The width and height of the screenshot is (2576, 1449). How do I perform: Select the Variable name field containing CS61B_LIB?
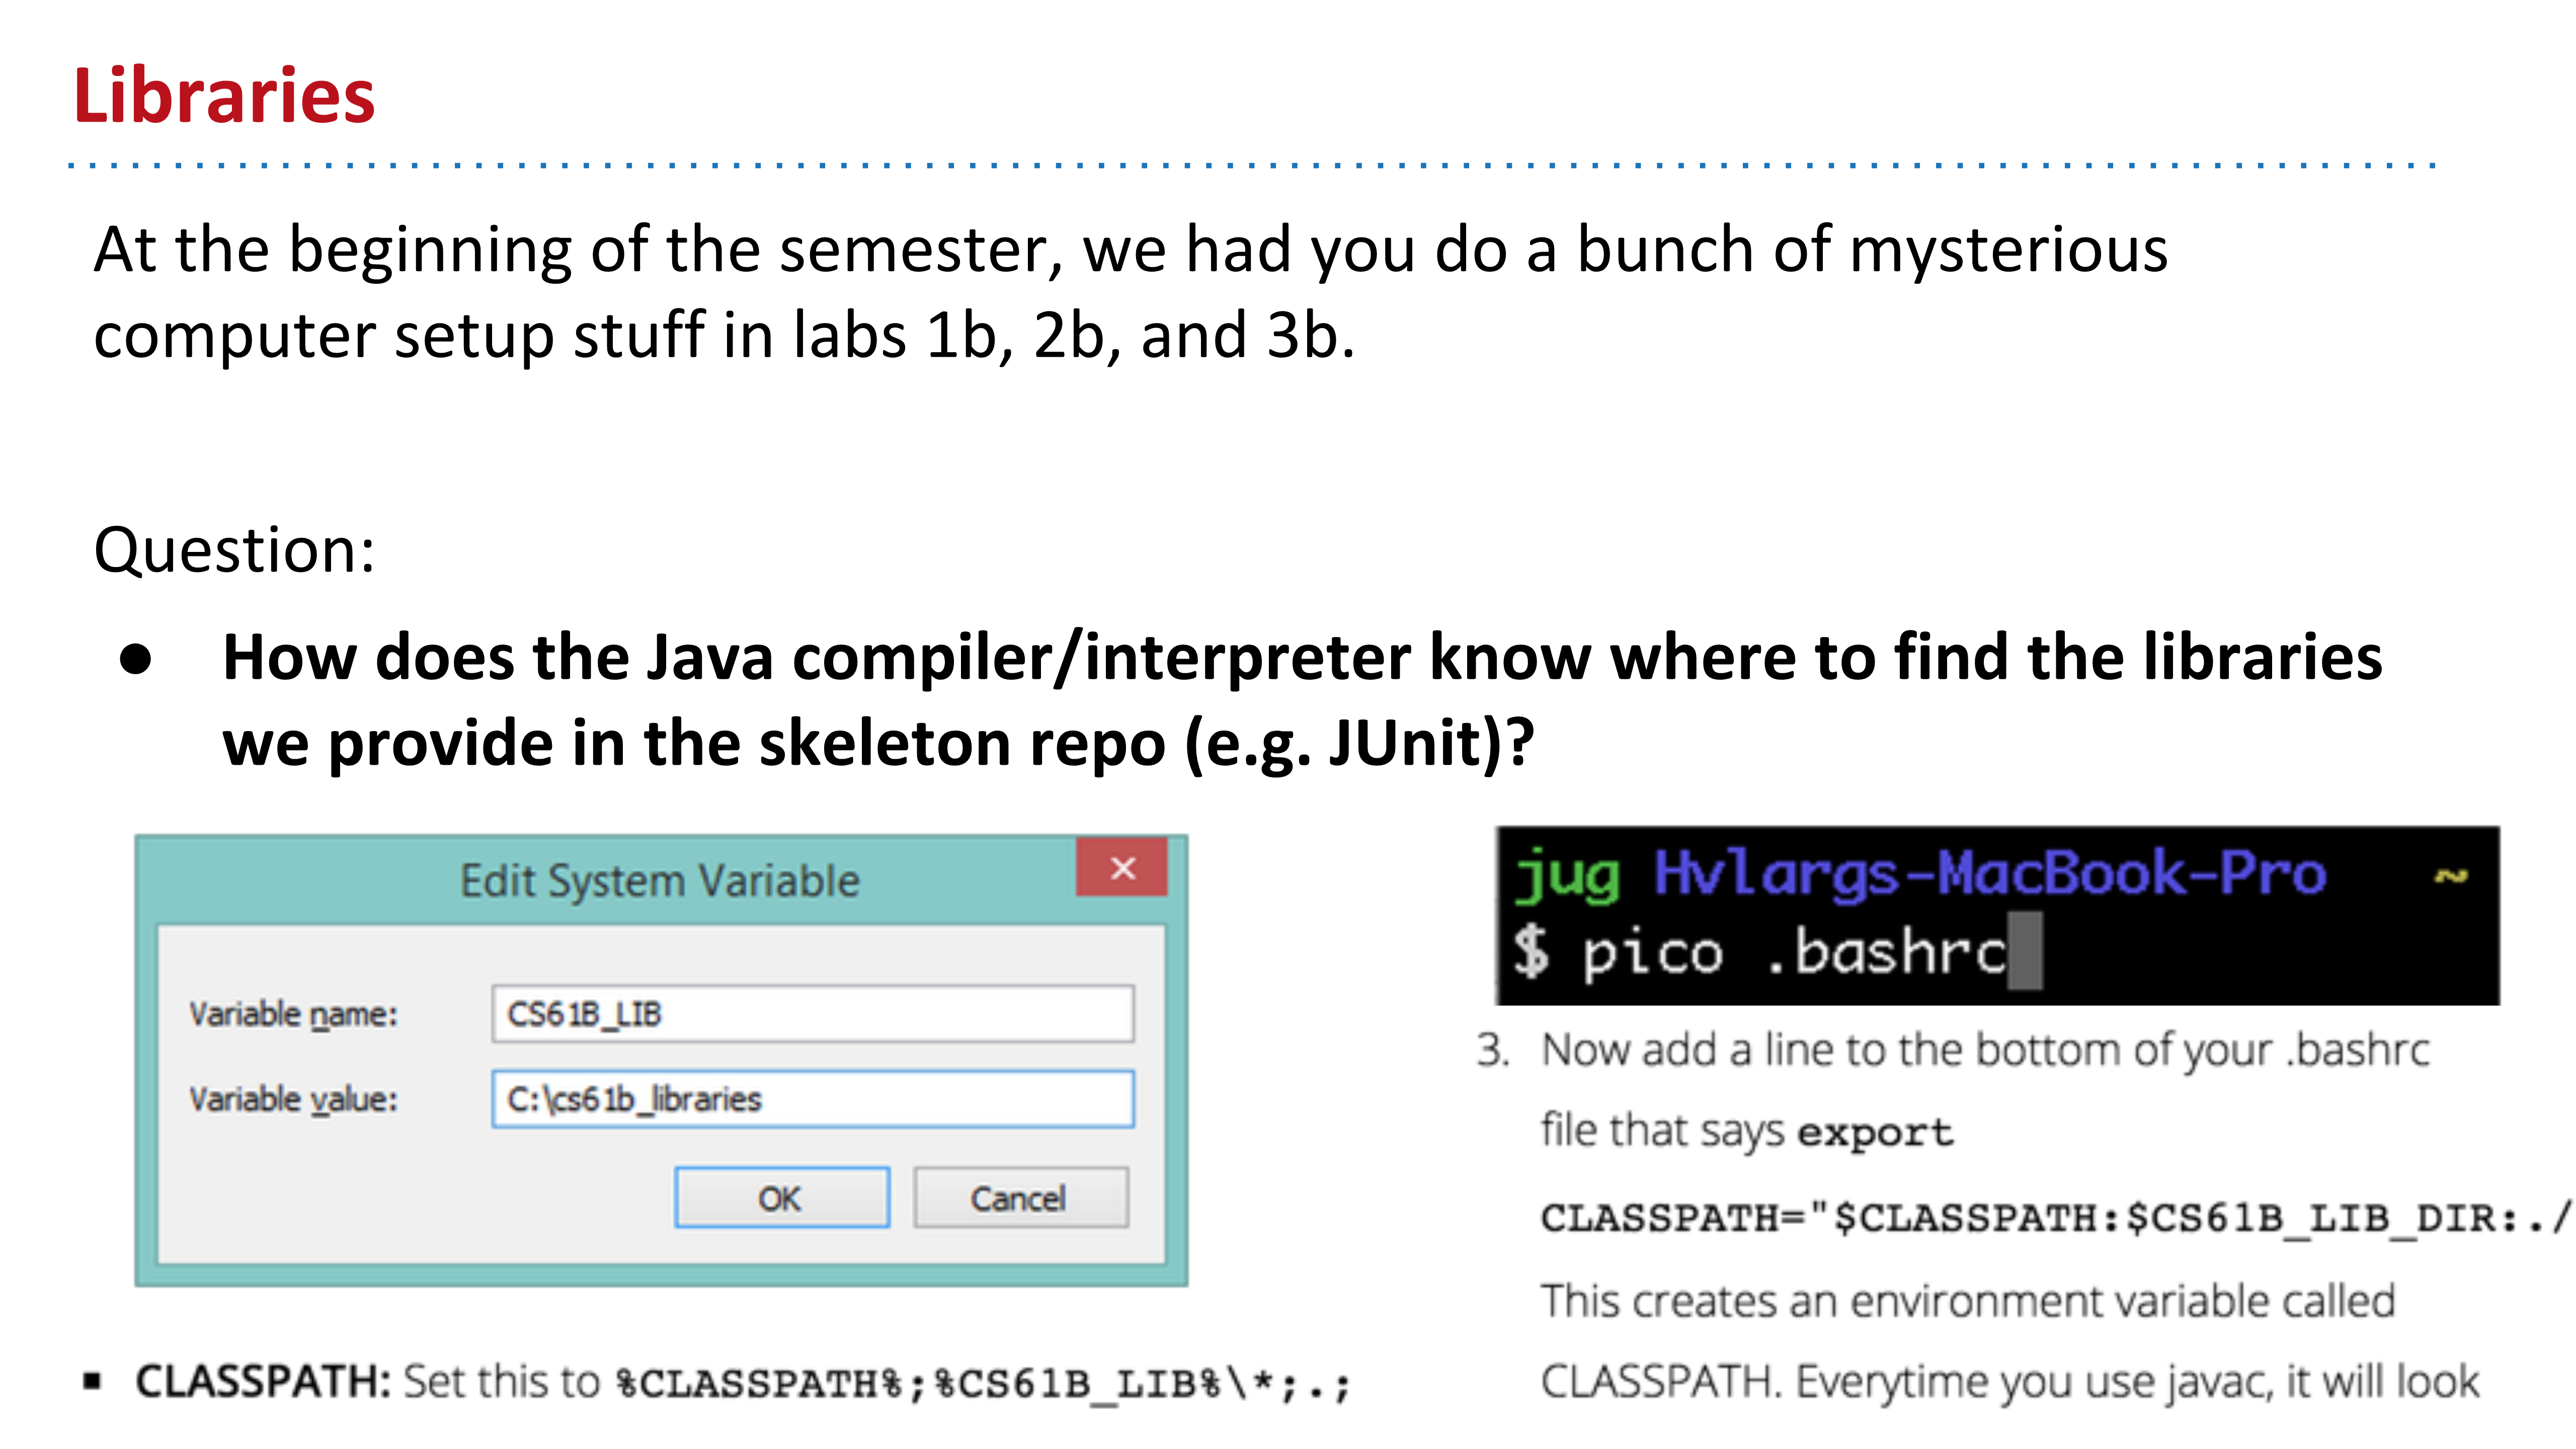pos(813,1013)
